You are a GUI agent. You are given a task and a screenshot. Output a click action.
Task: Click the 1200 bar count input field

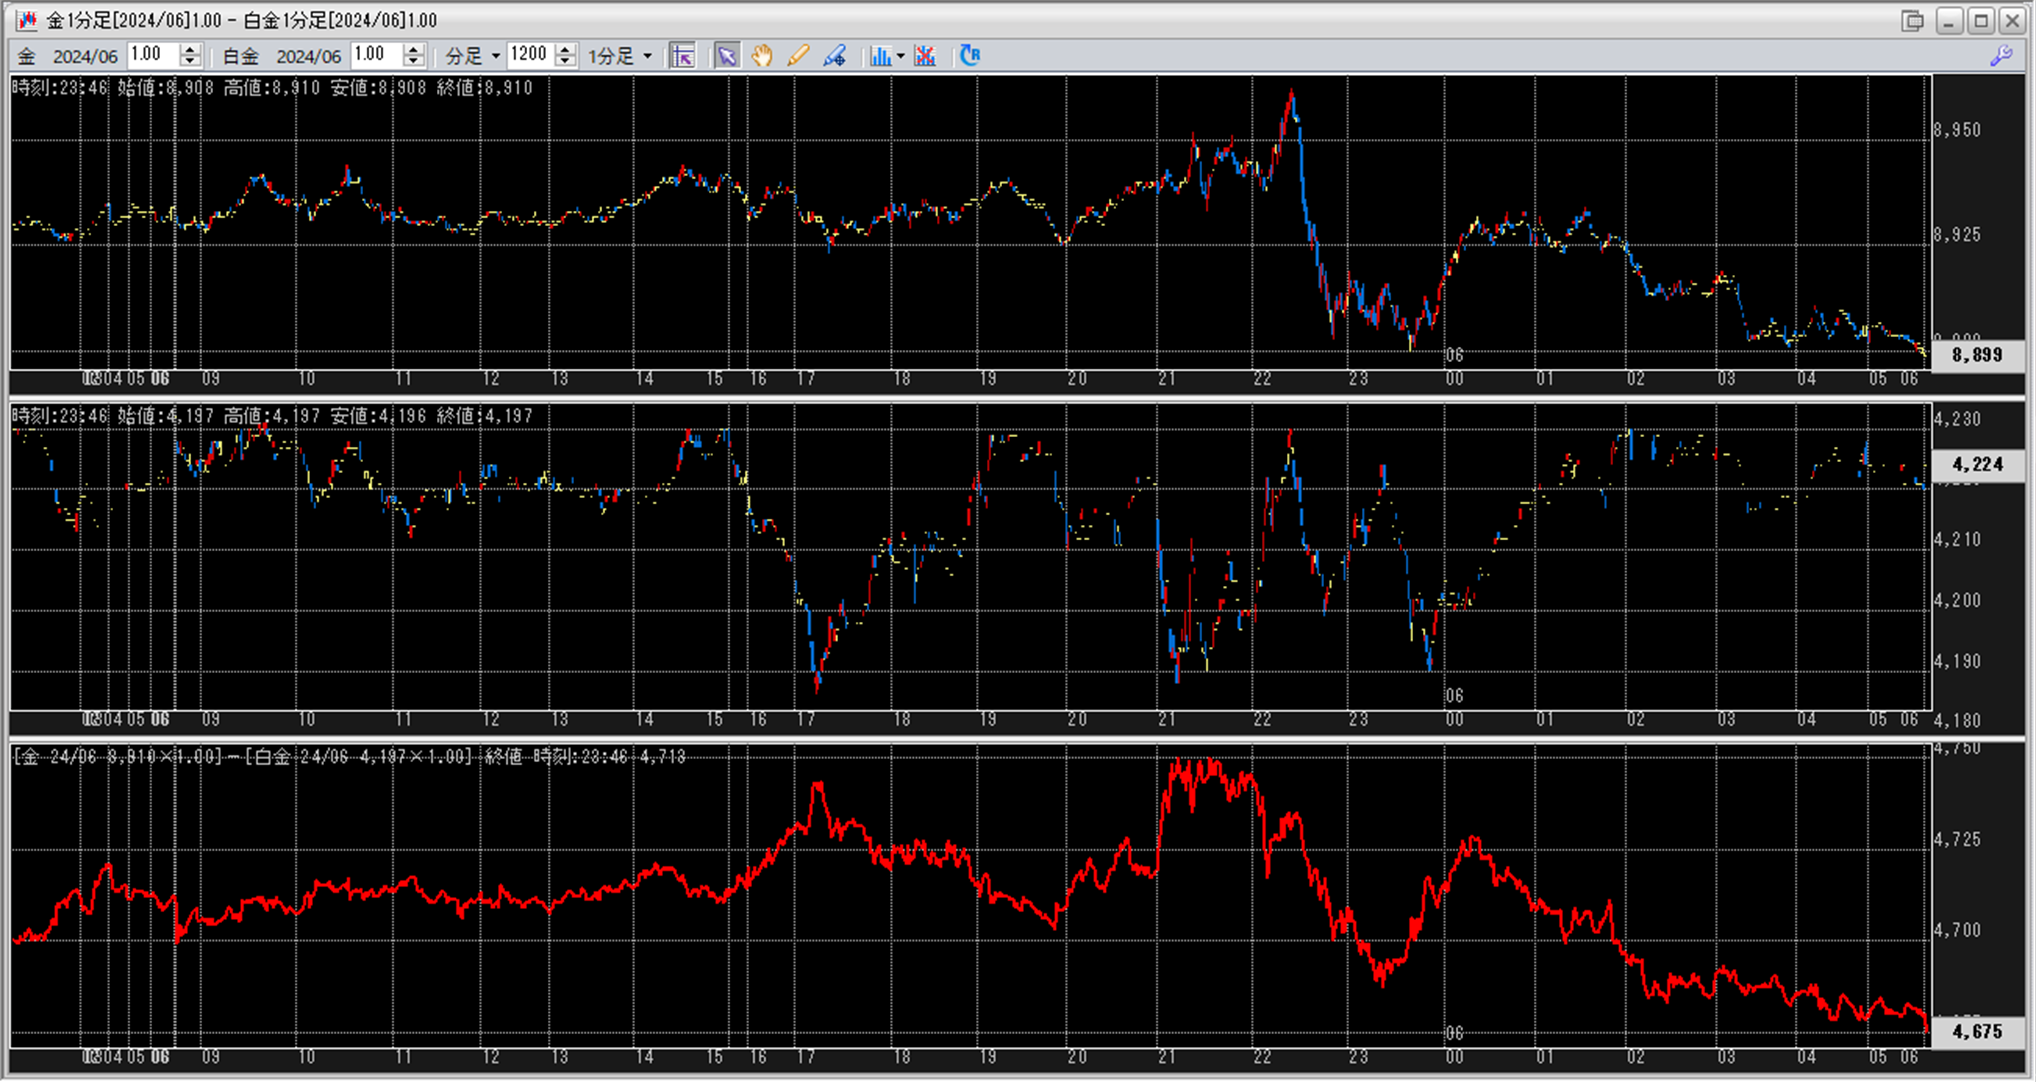click(529, 55)
